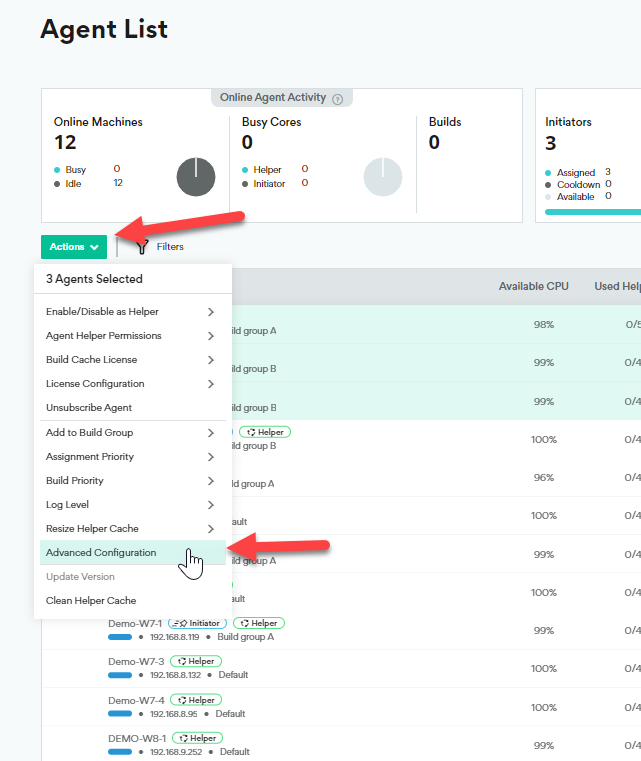Click the Filters funnel icon
641x761 pixels.
tap(143, 246)
